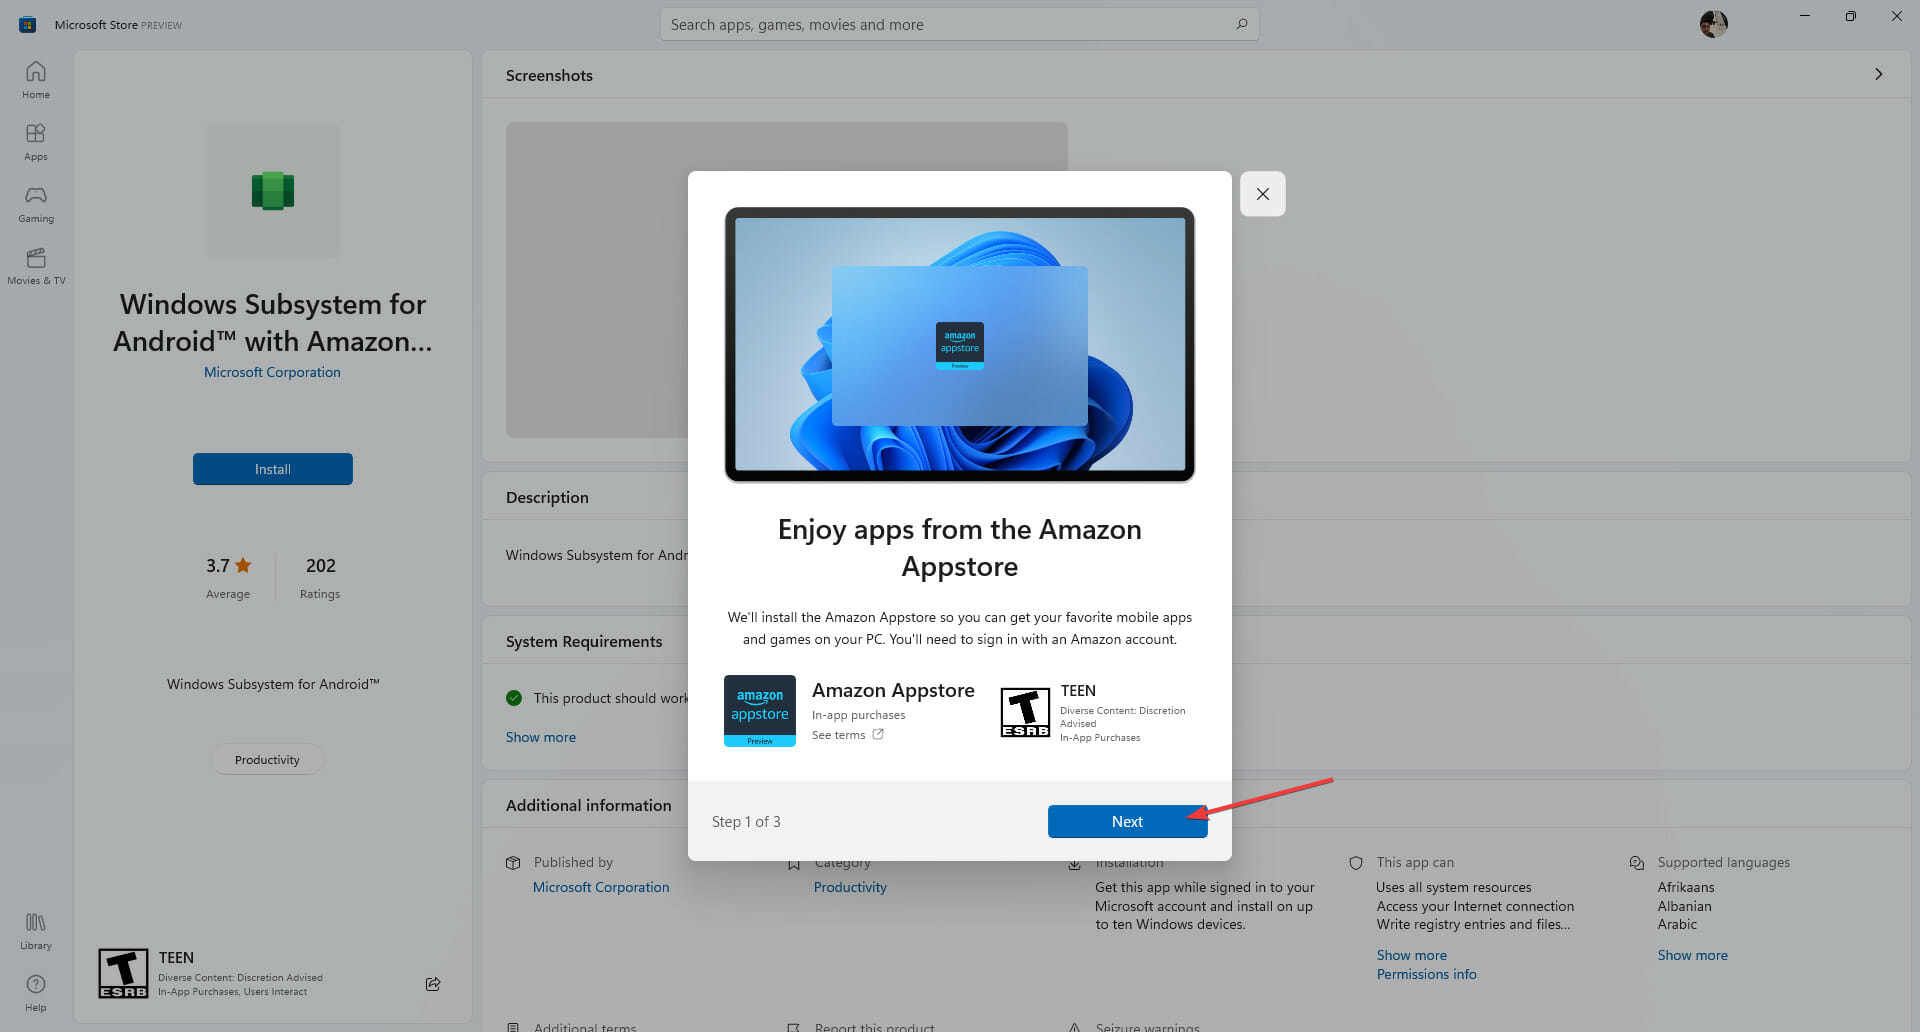Open the Apps section in the sidebar
Viewport: 1920px width, 1032px height.
tap(36, 142)
